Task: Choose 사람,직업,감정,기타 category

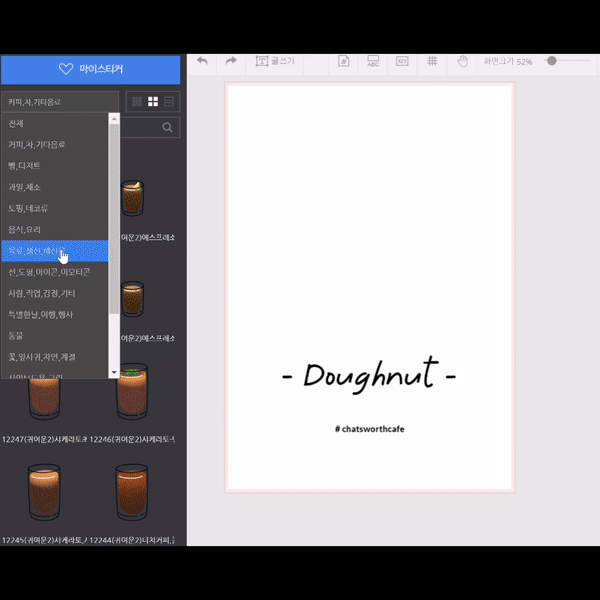Action: (x=55, y=293)
